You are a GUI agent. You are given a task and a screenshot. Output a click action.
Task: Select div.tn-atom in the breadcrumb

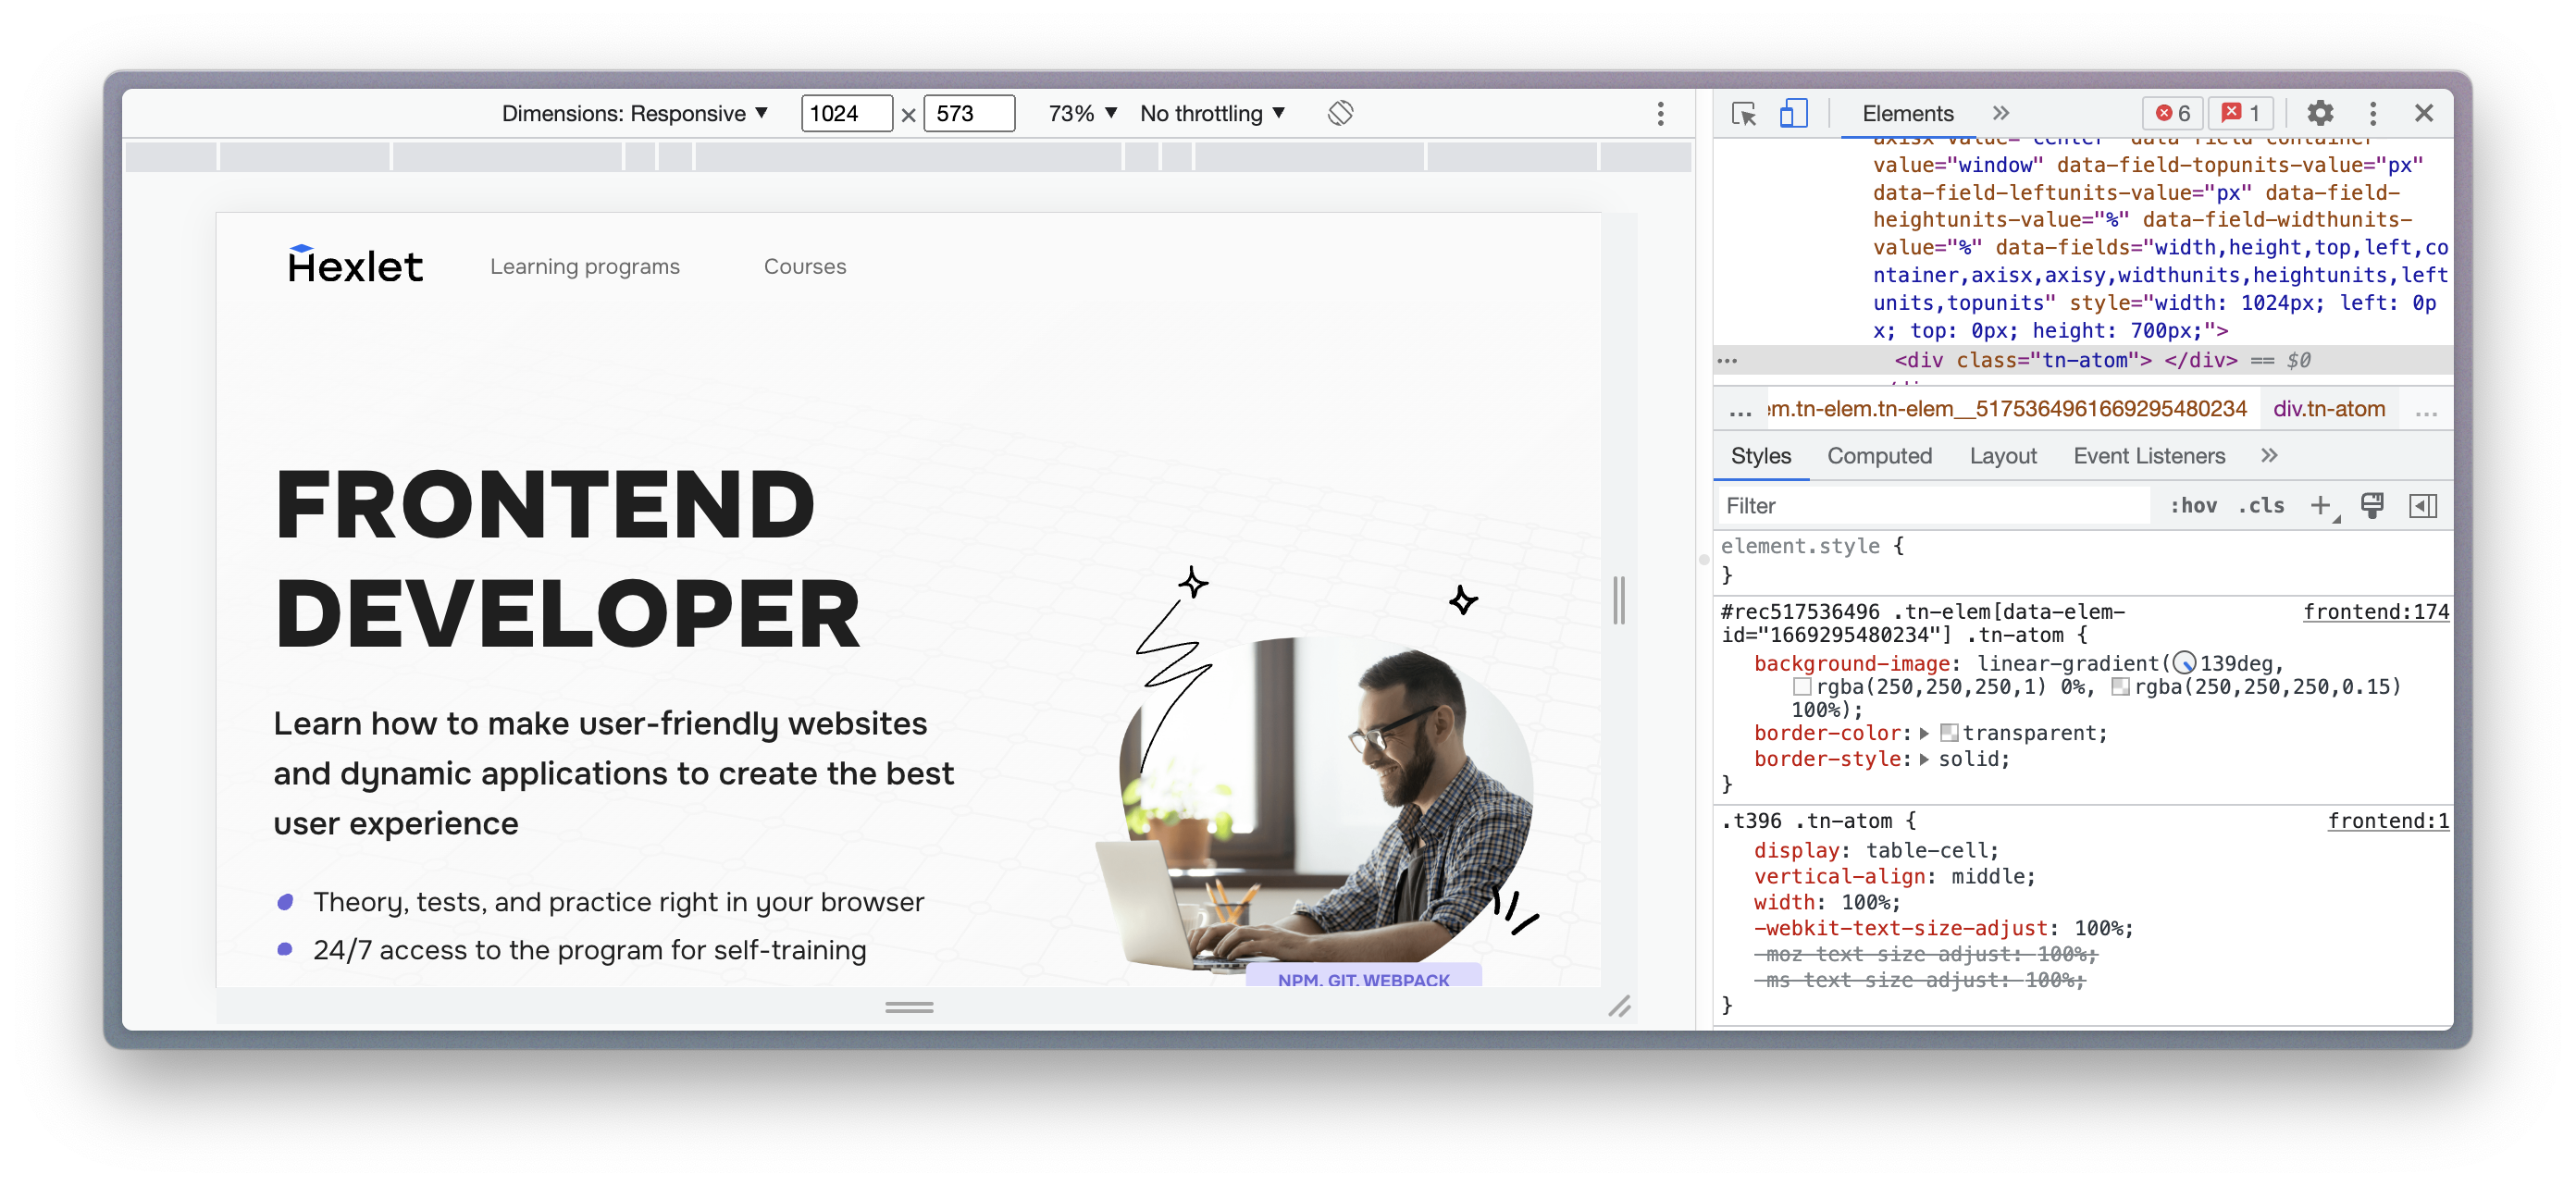[2329, 409]
